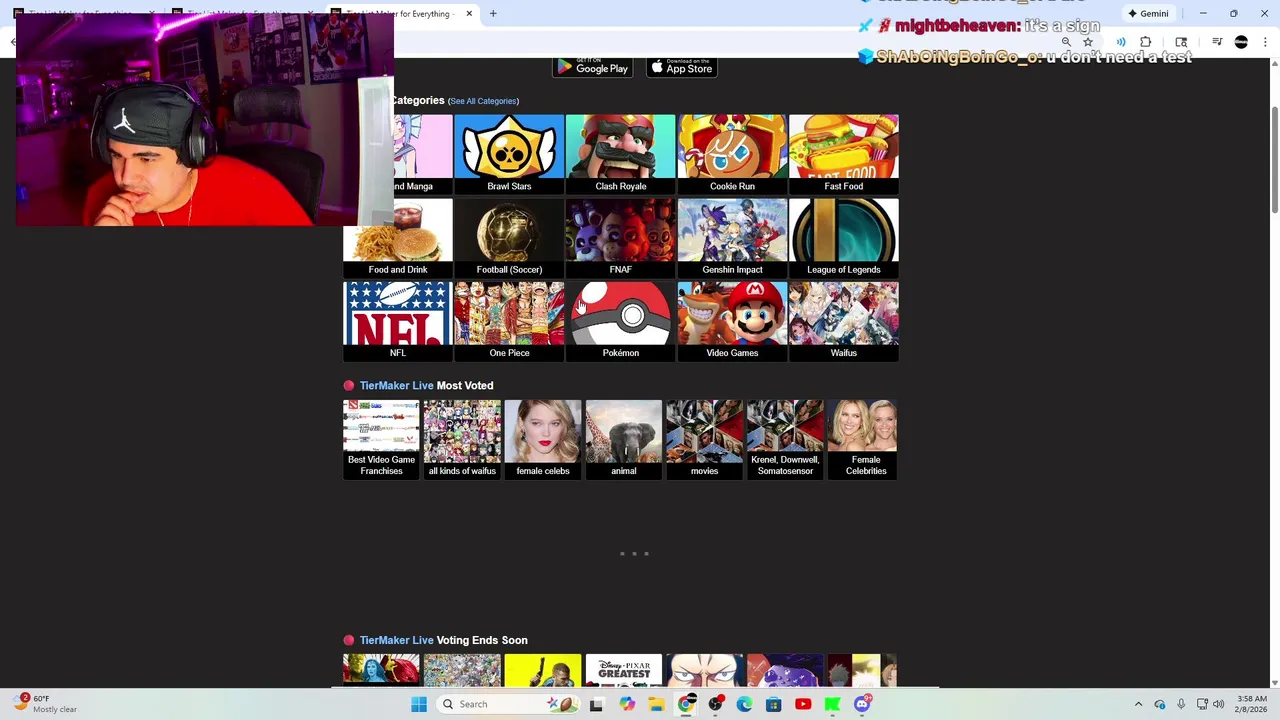Open the League of Legends category
Screen dimensions: 1280x720
843,238
